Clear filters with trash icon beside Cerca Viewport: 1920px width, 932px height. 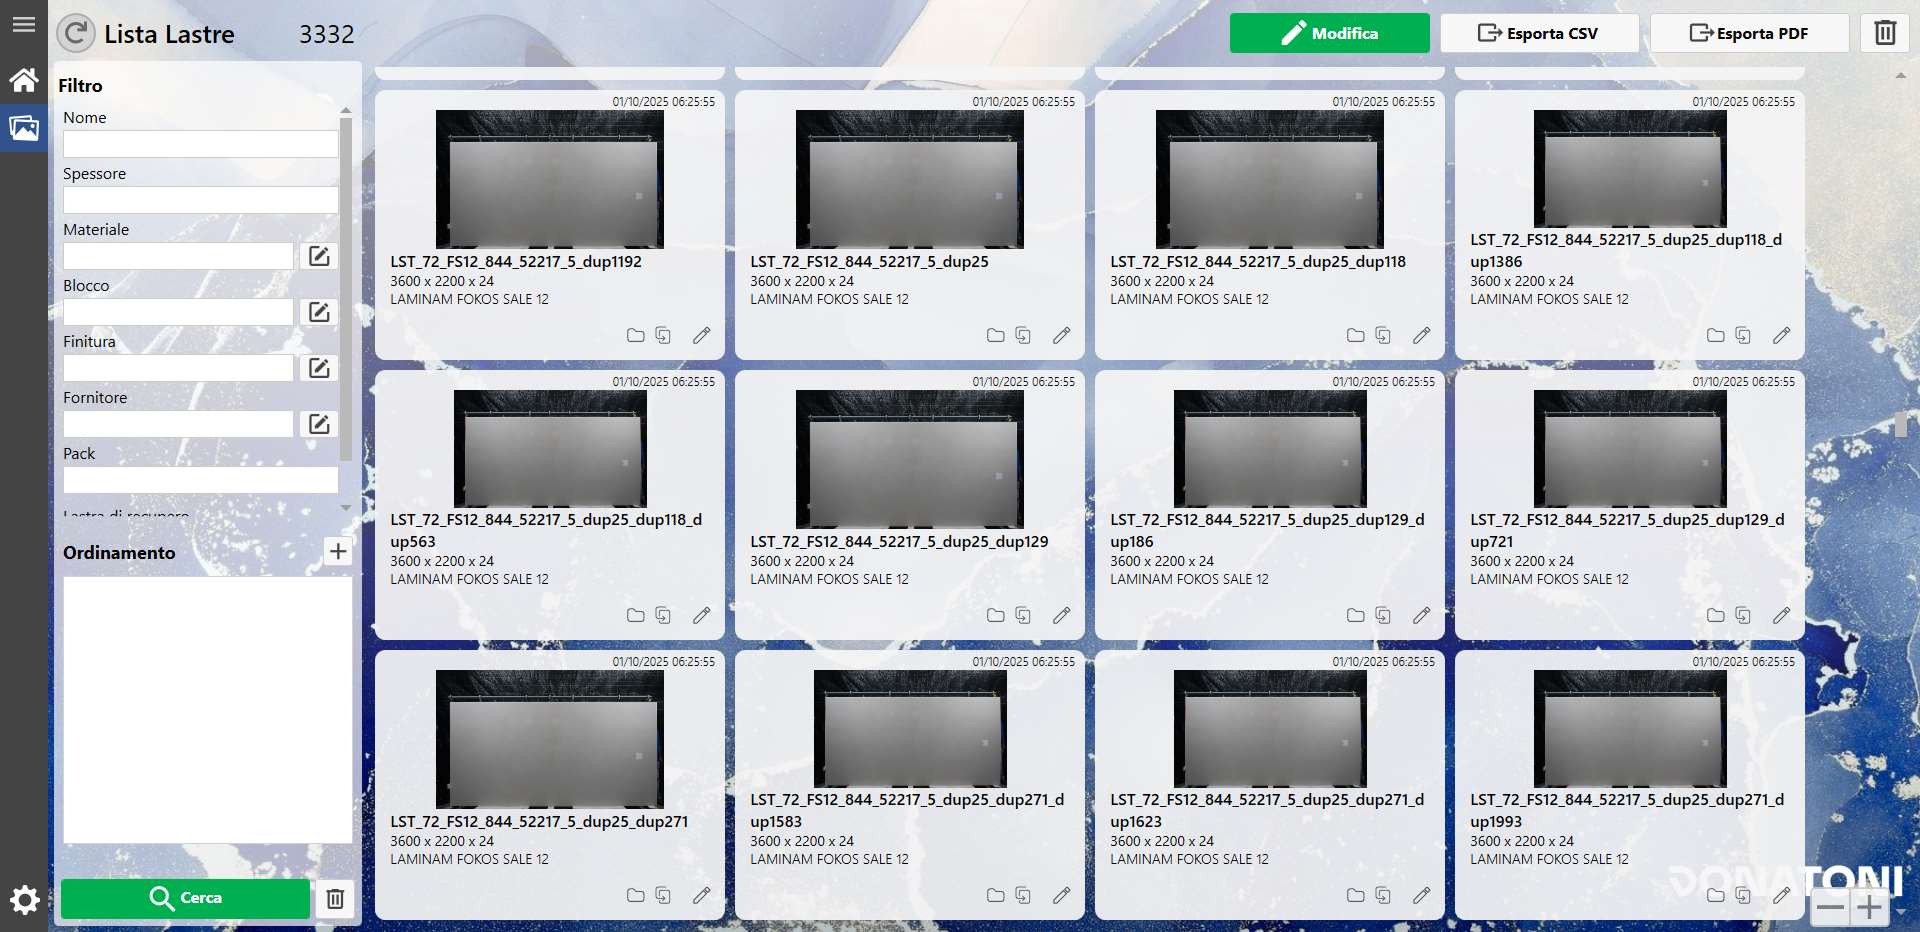pos(335,898)
